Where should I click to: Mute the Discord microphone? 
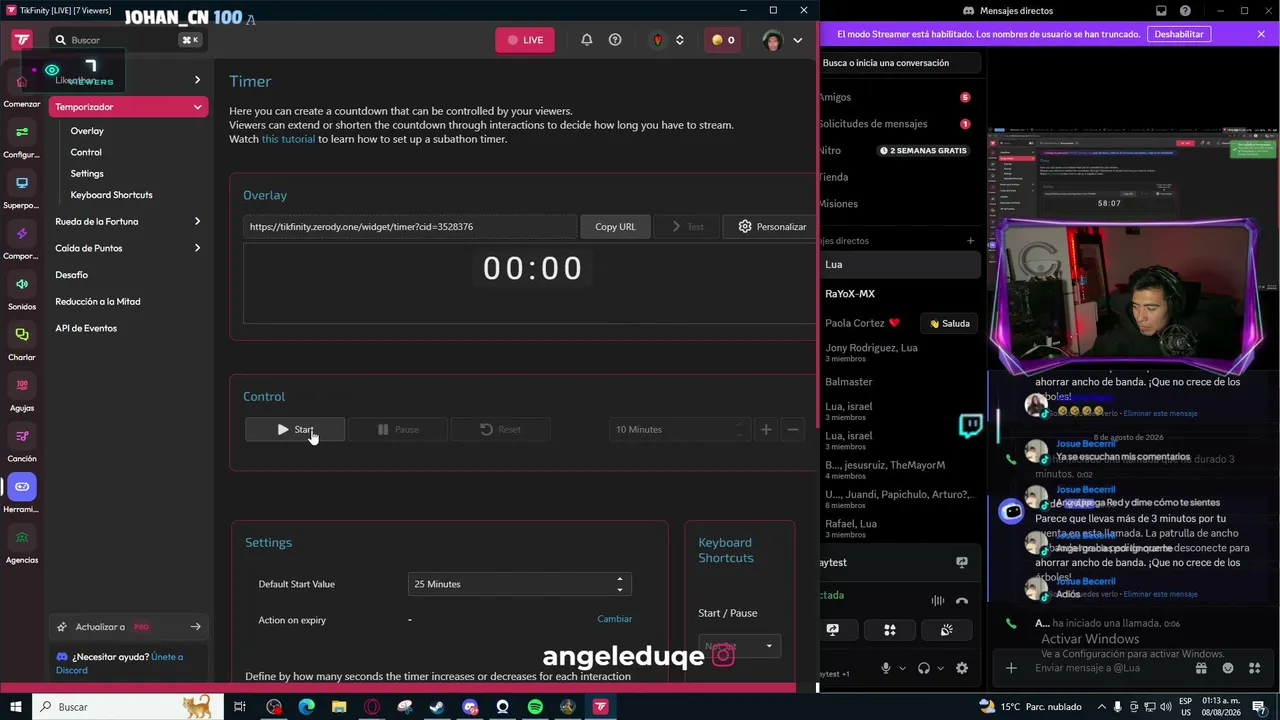885,668
